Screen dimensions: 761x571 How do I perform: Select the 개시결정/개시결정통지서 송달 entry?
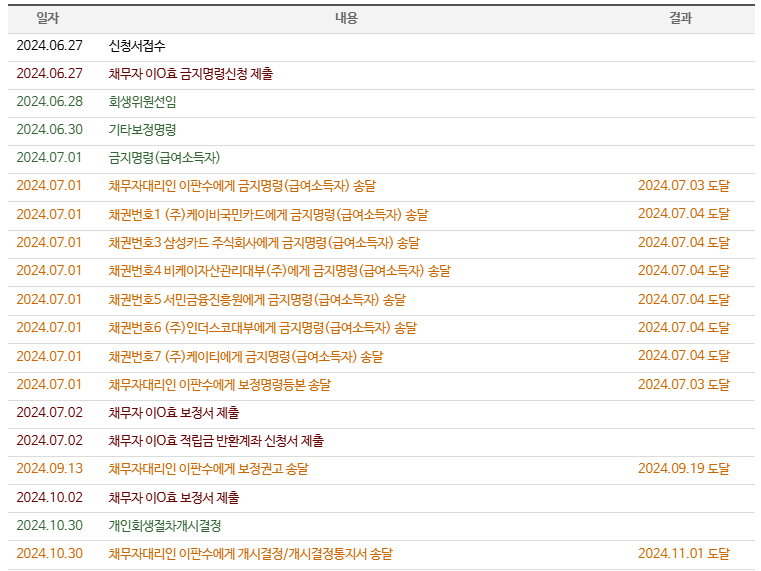[250, 554]
